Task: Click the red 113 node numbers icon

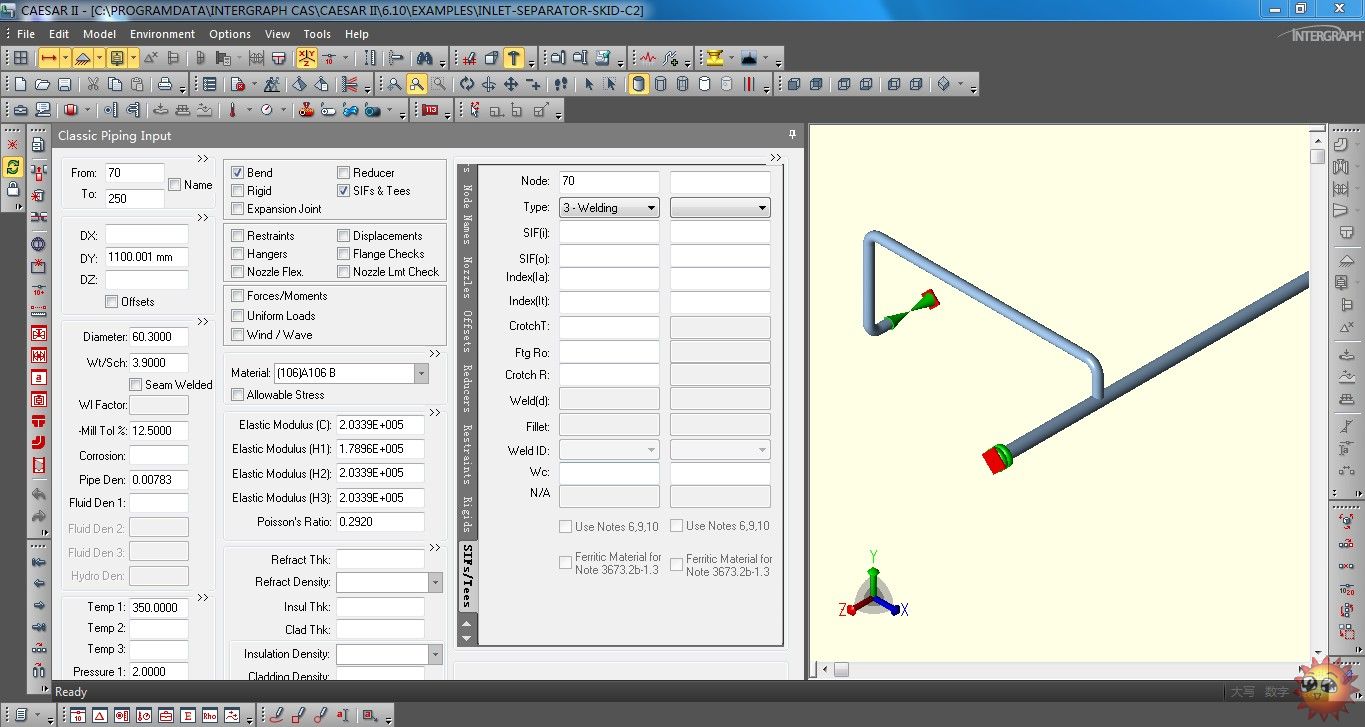Action: [431, 110]
